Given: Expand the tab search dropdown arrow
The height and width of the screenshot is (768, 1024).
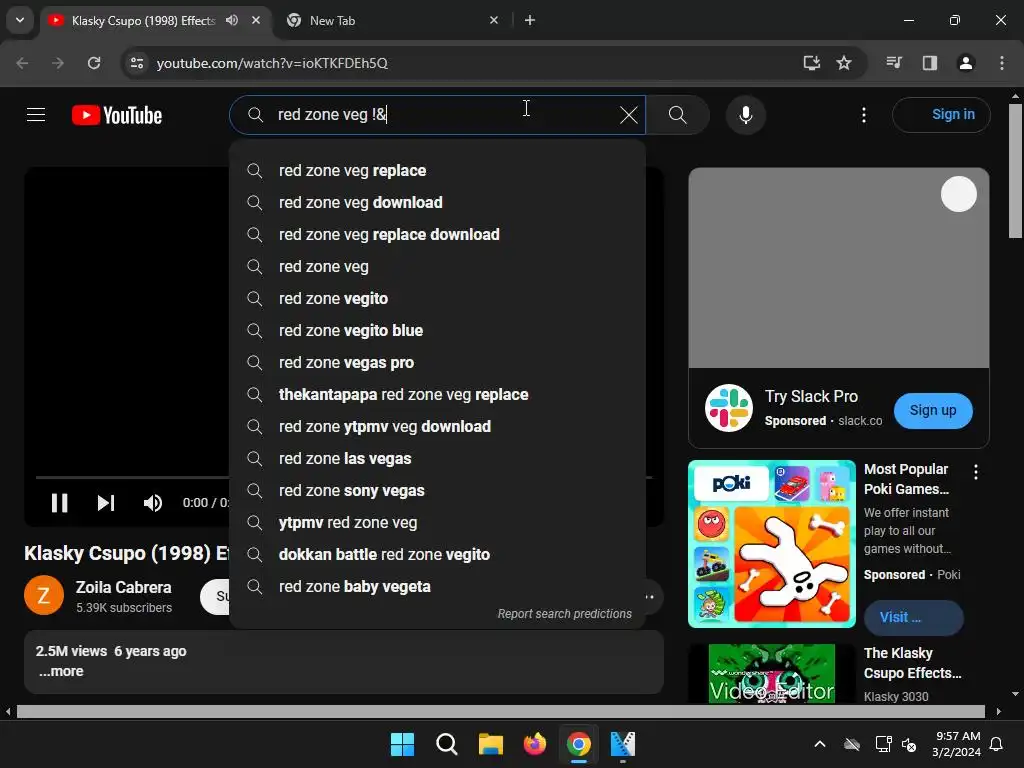Looking at the screenshot, I should (20, 20).
